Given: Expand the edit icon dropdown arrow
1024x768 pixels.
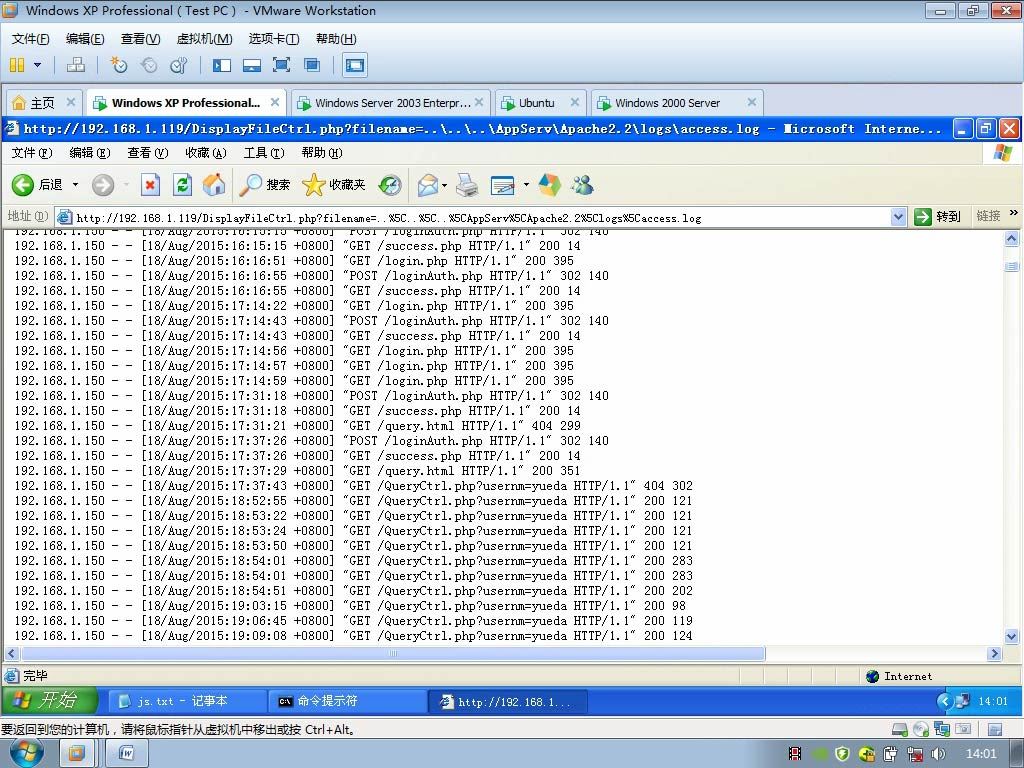Looking at the screenshot, I should (x=526, y=185).
